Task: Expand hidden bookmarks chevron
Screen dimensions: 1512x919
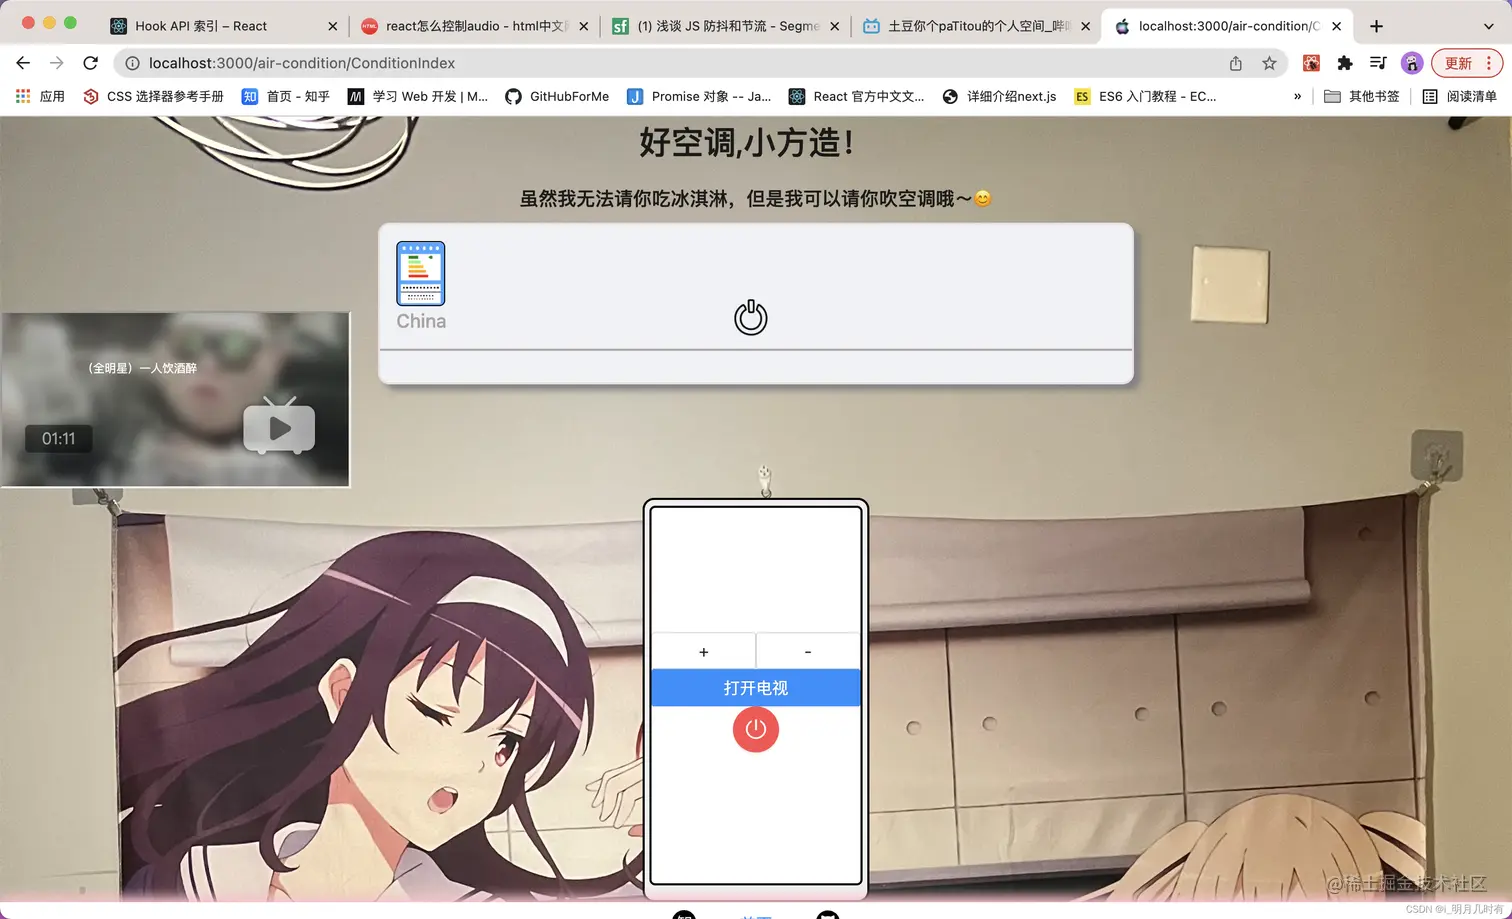Action: [1297, 96]
